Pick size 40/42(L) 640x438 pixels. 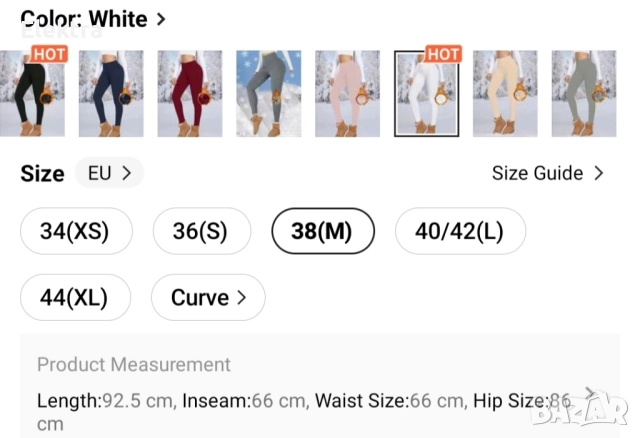(x=460, y=232)
